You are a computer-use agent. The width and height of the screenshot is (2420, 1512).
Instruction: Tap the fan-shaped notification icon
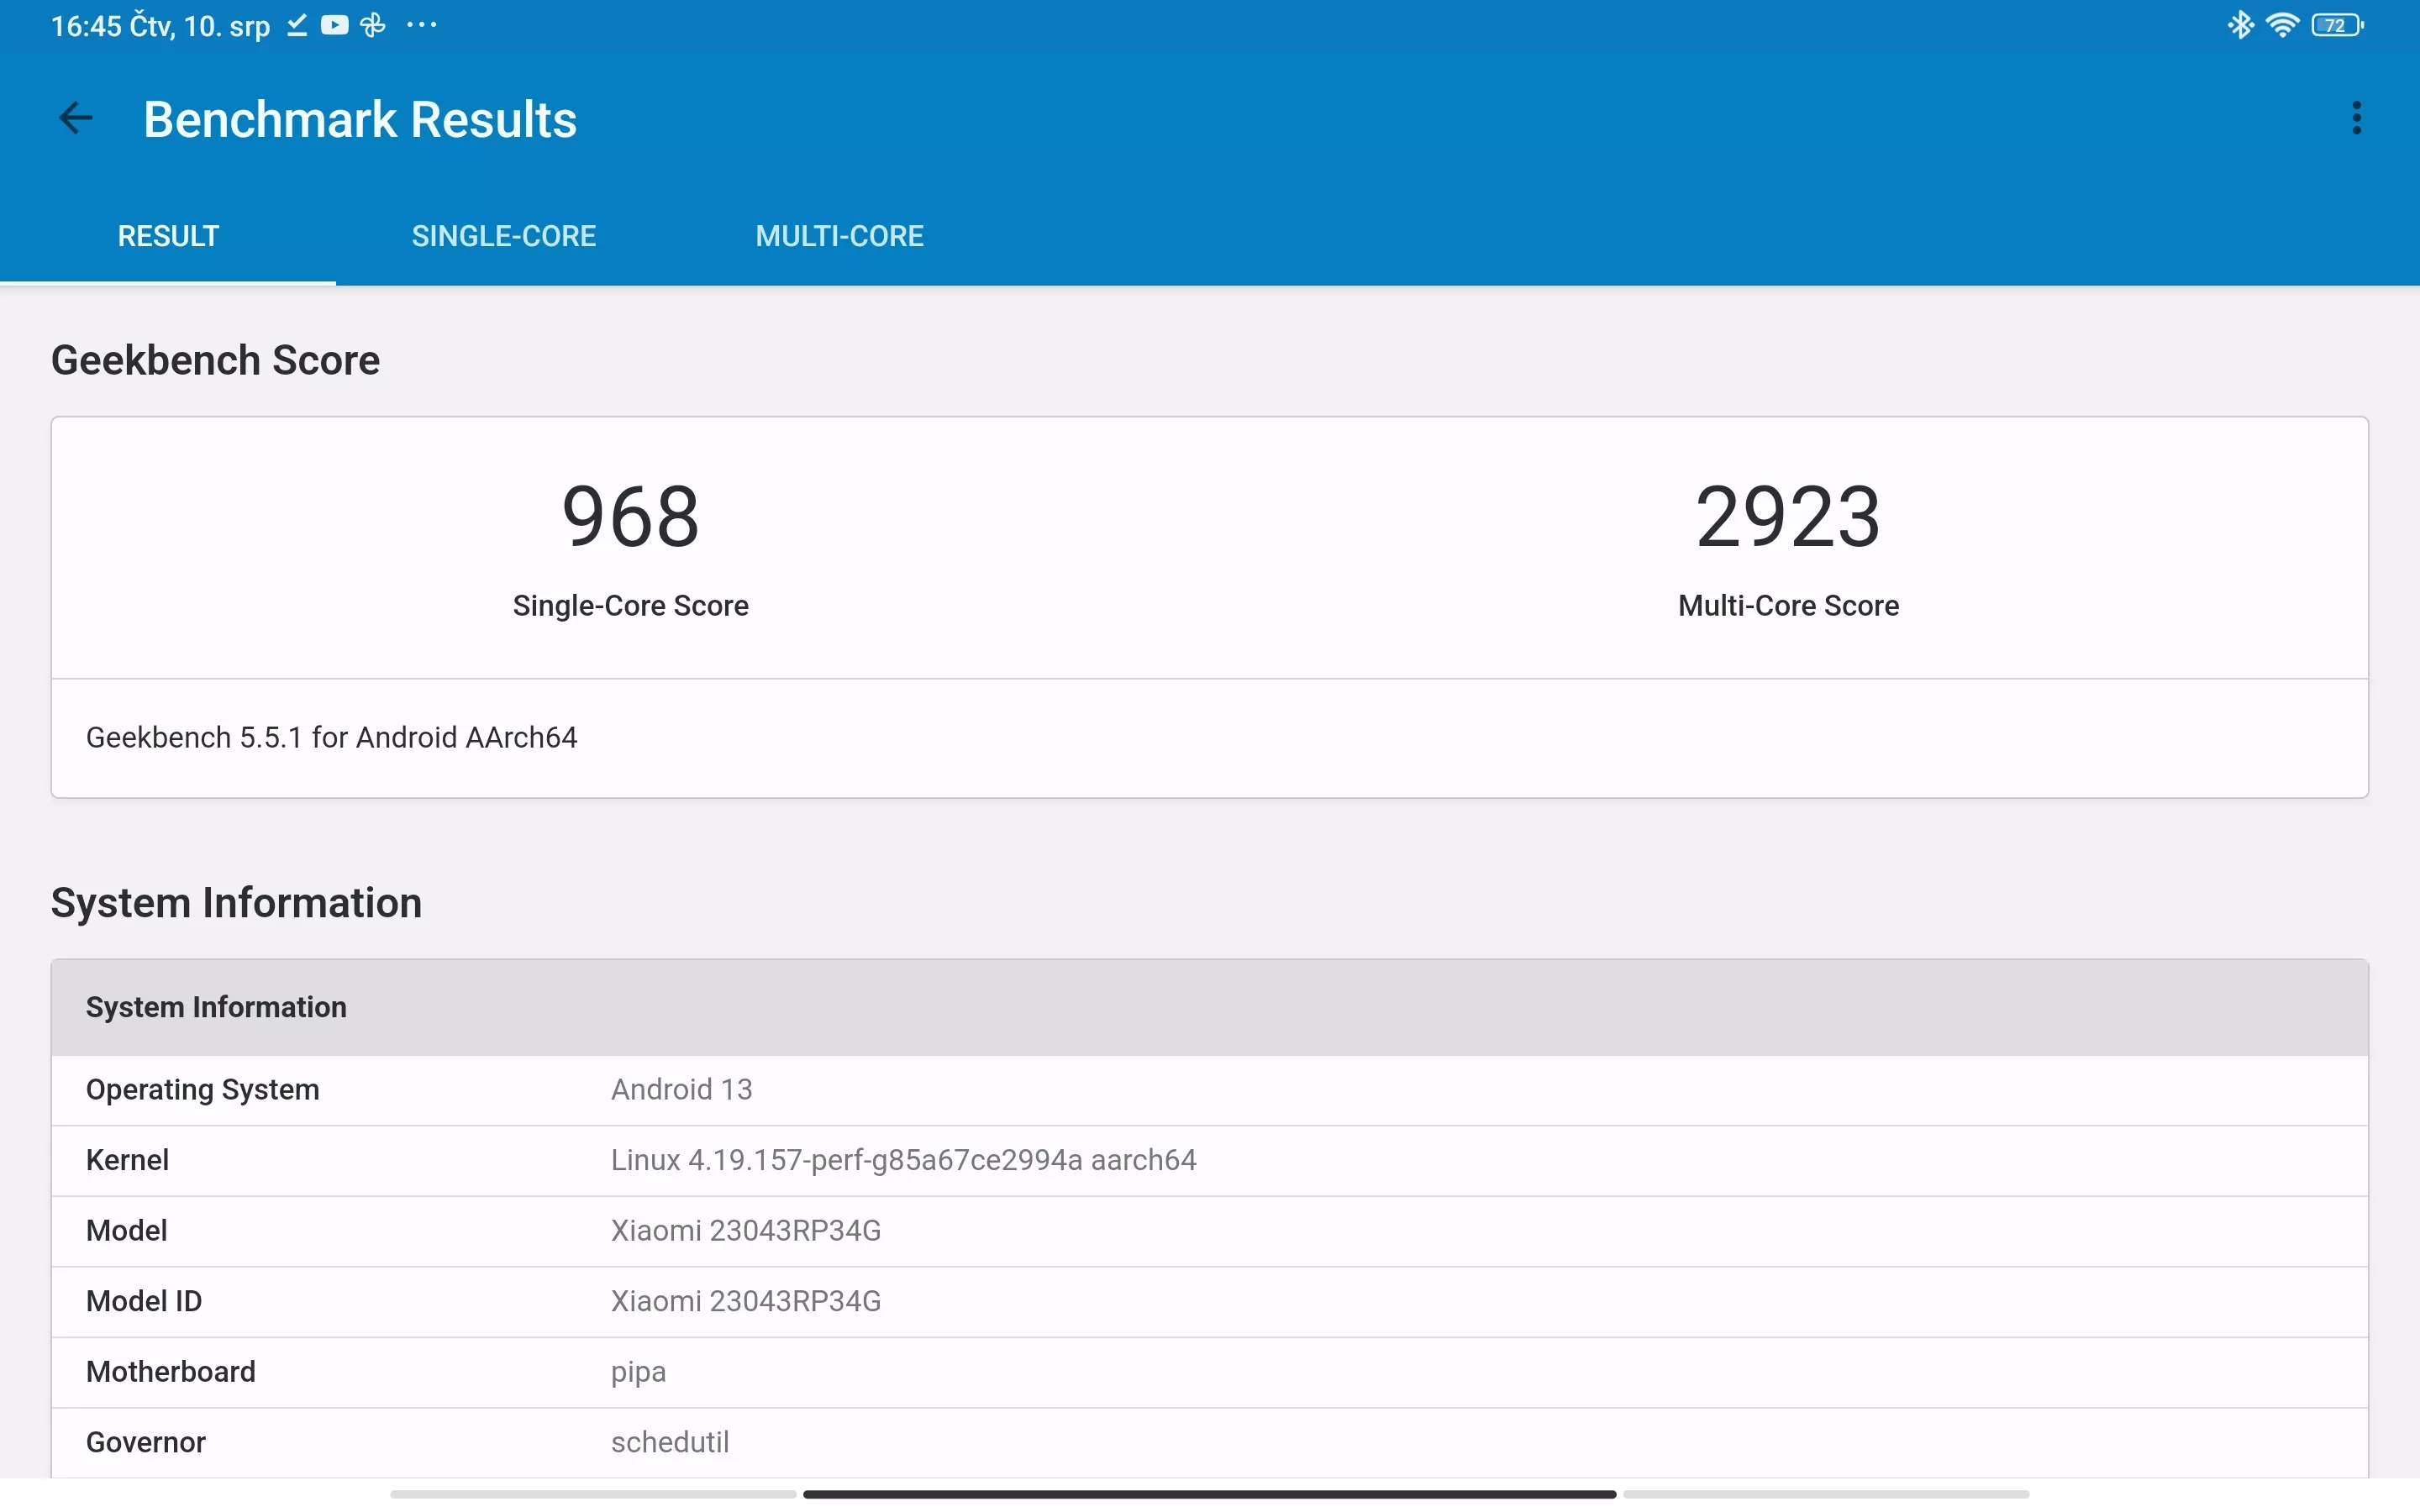[x=373, y=25]
